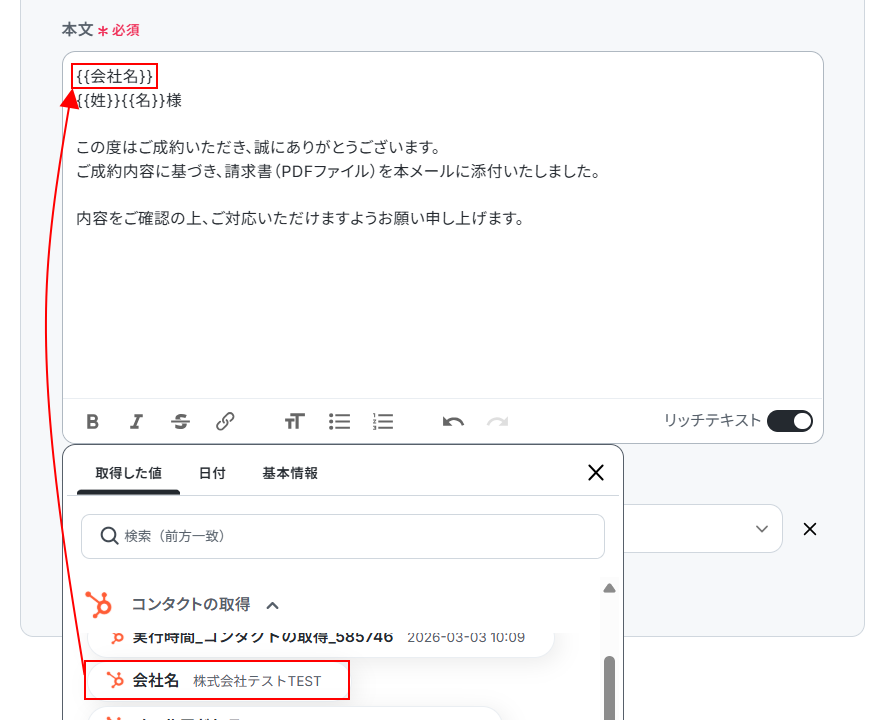Viewport: 887px width, 720px height.
Task: Apply italic formatting
Action: click(x=136, y=421)
